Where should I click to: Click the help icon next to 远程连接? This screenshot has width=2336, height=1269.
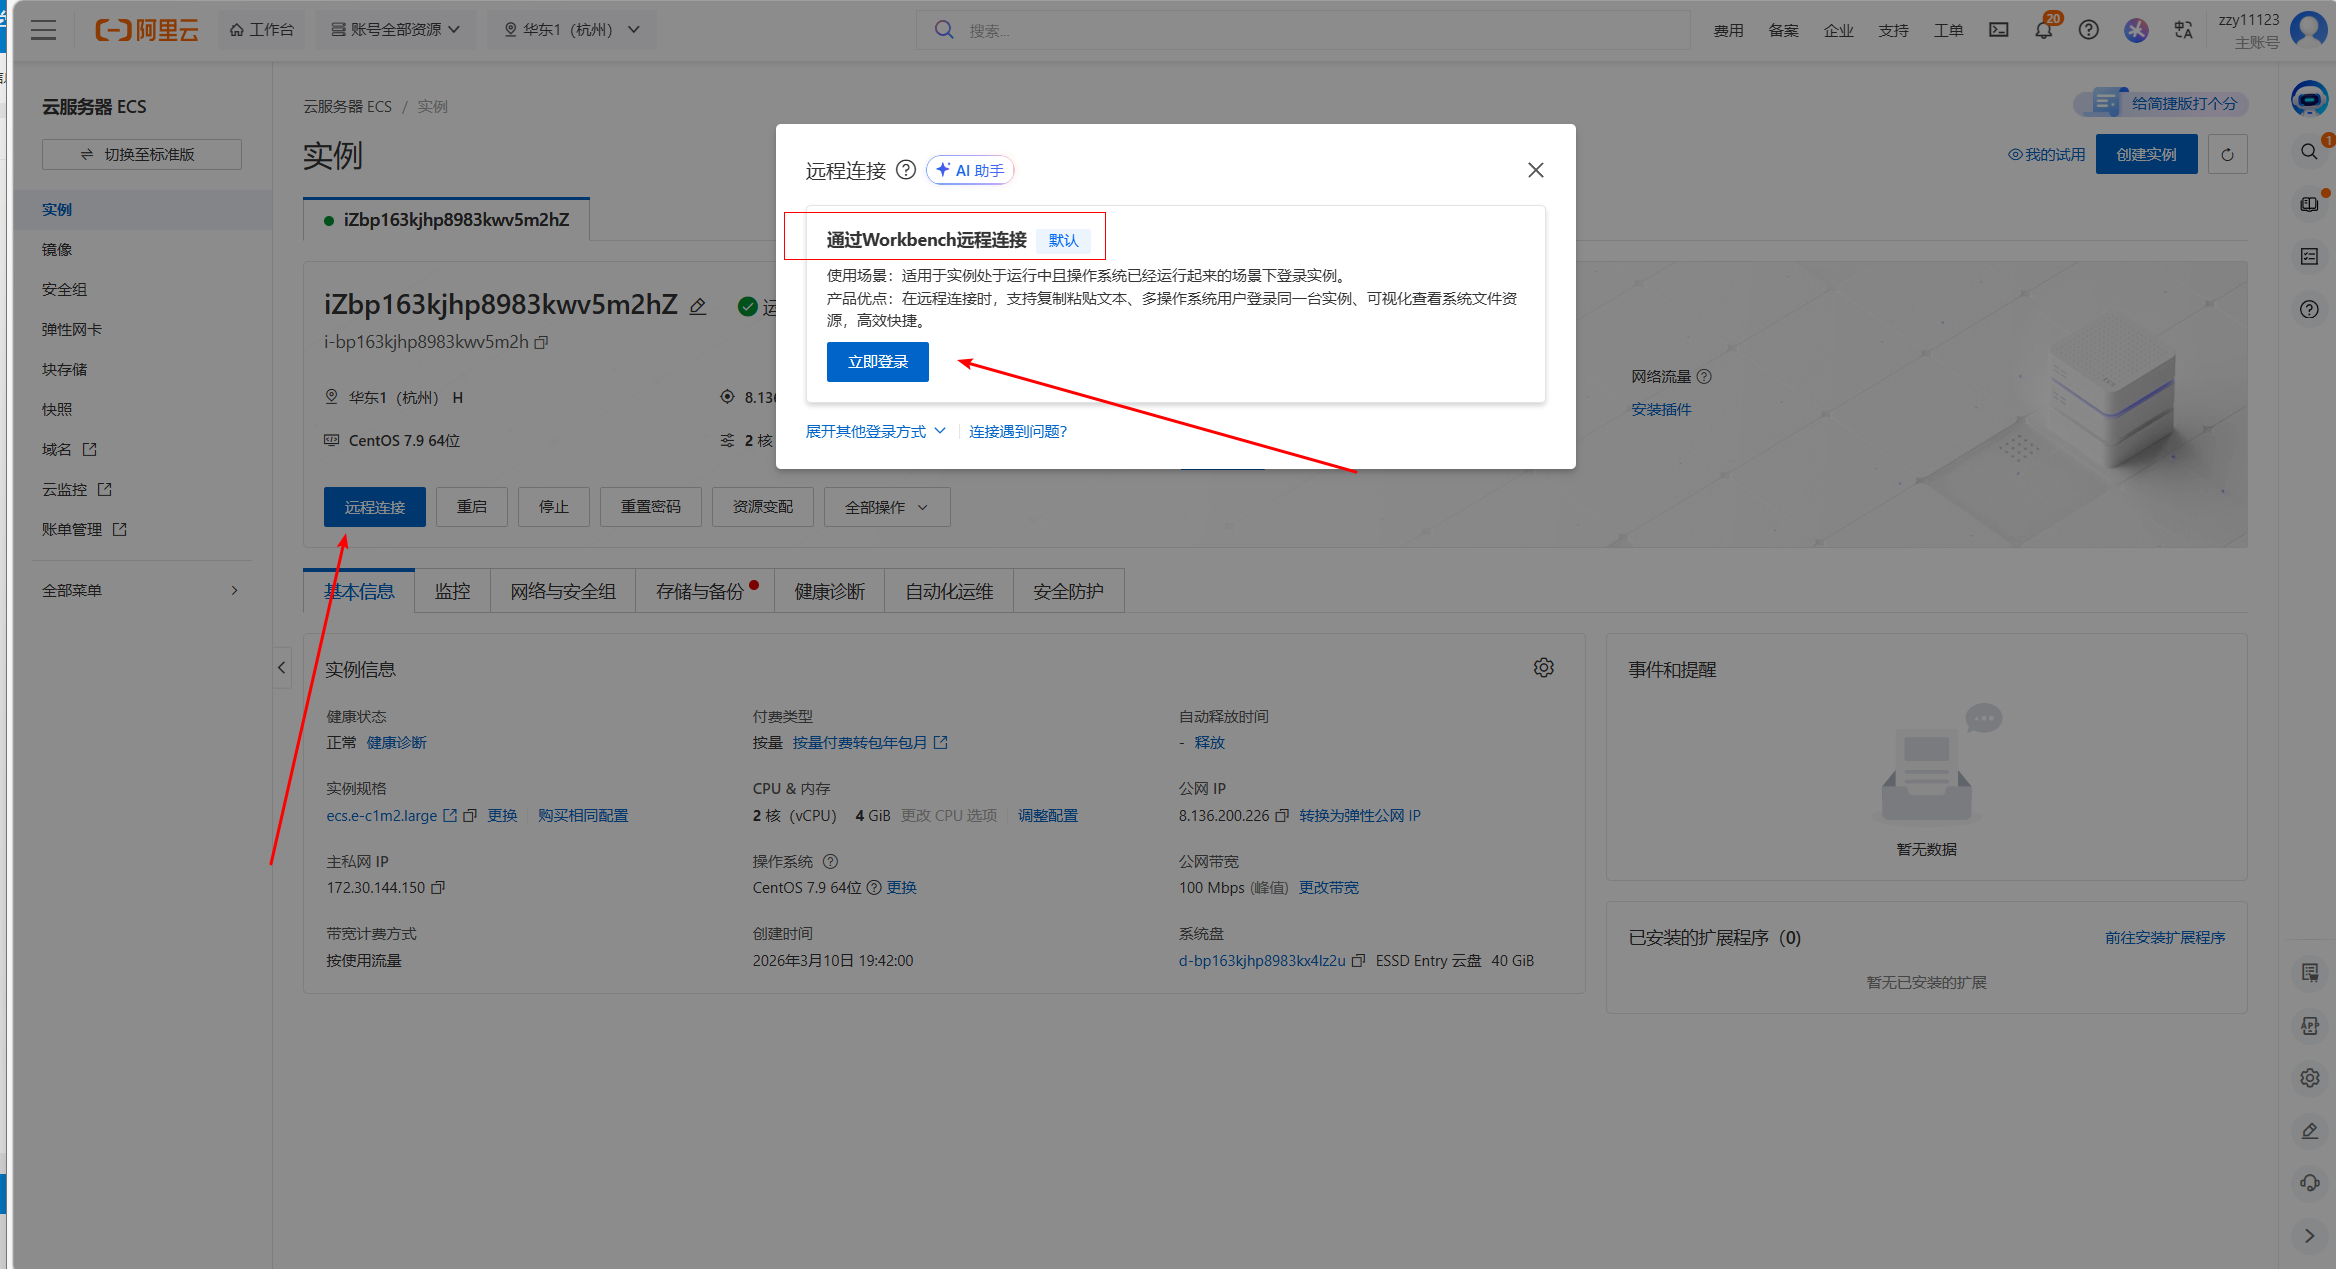pos(906,170)
